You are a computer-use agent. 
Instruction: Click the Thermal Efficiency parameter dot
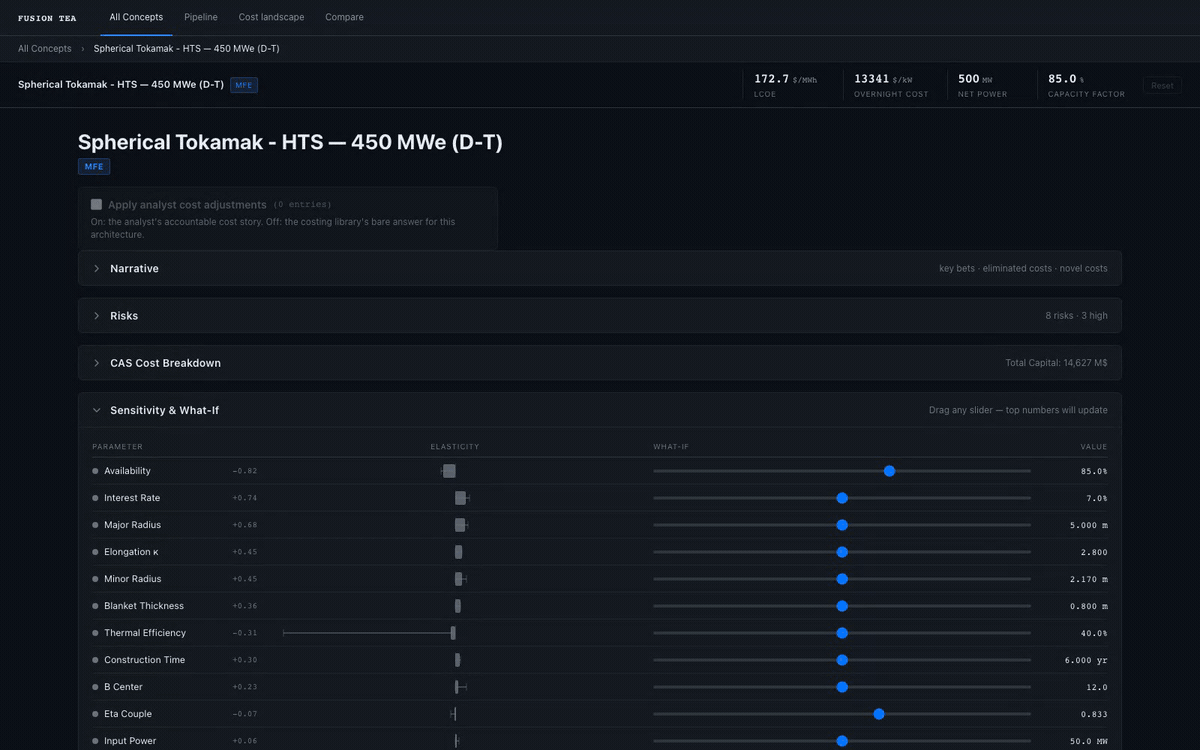(95, 633)
